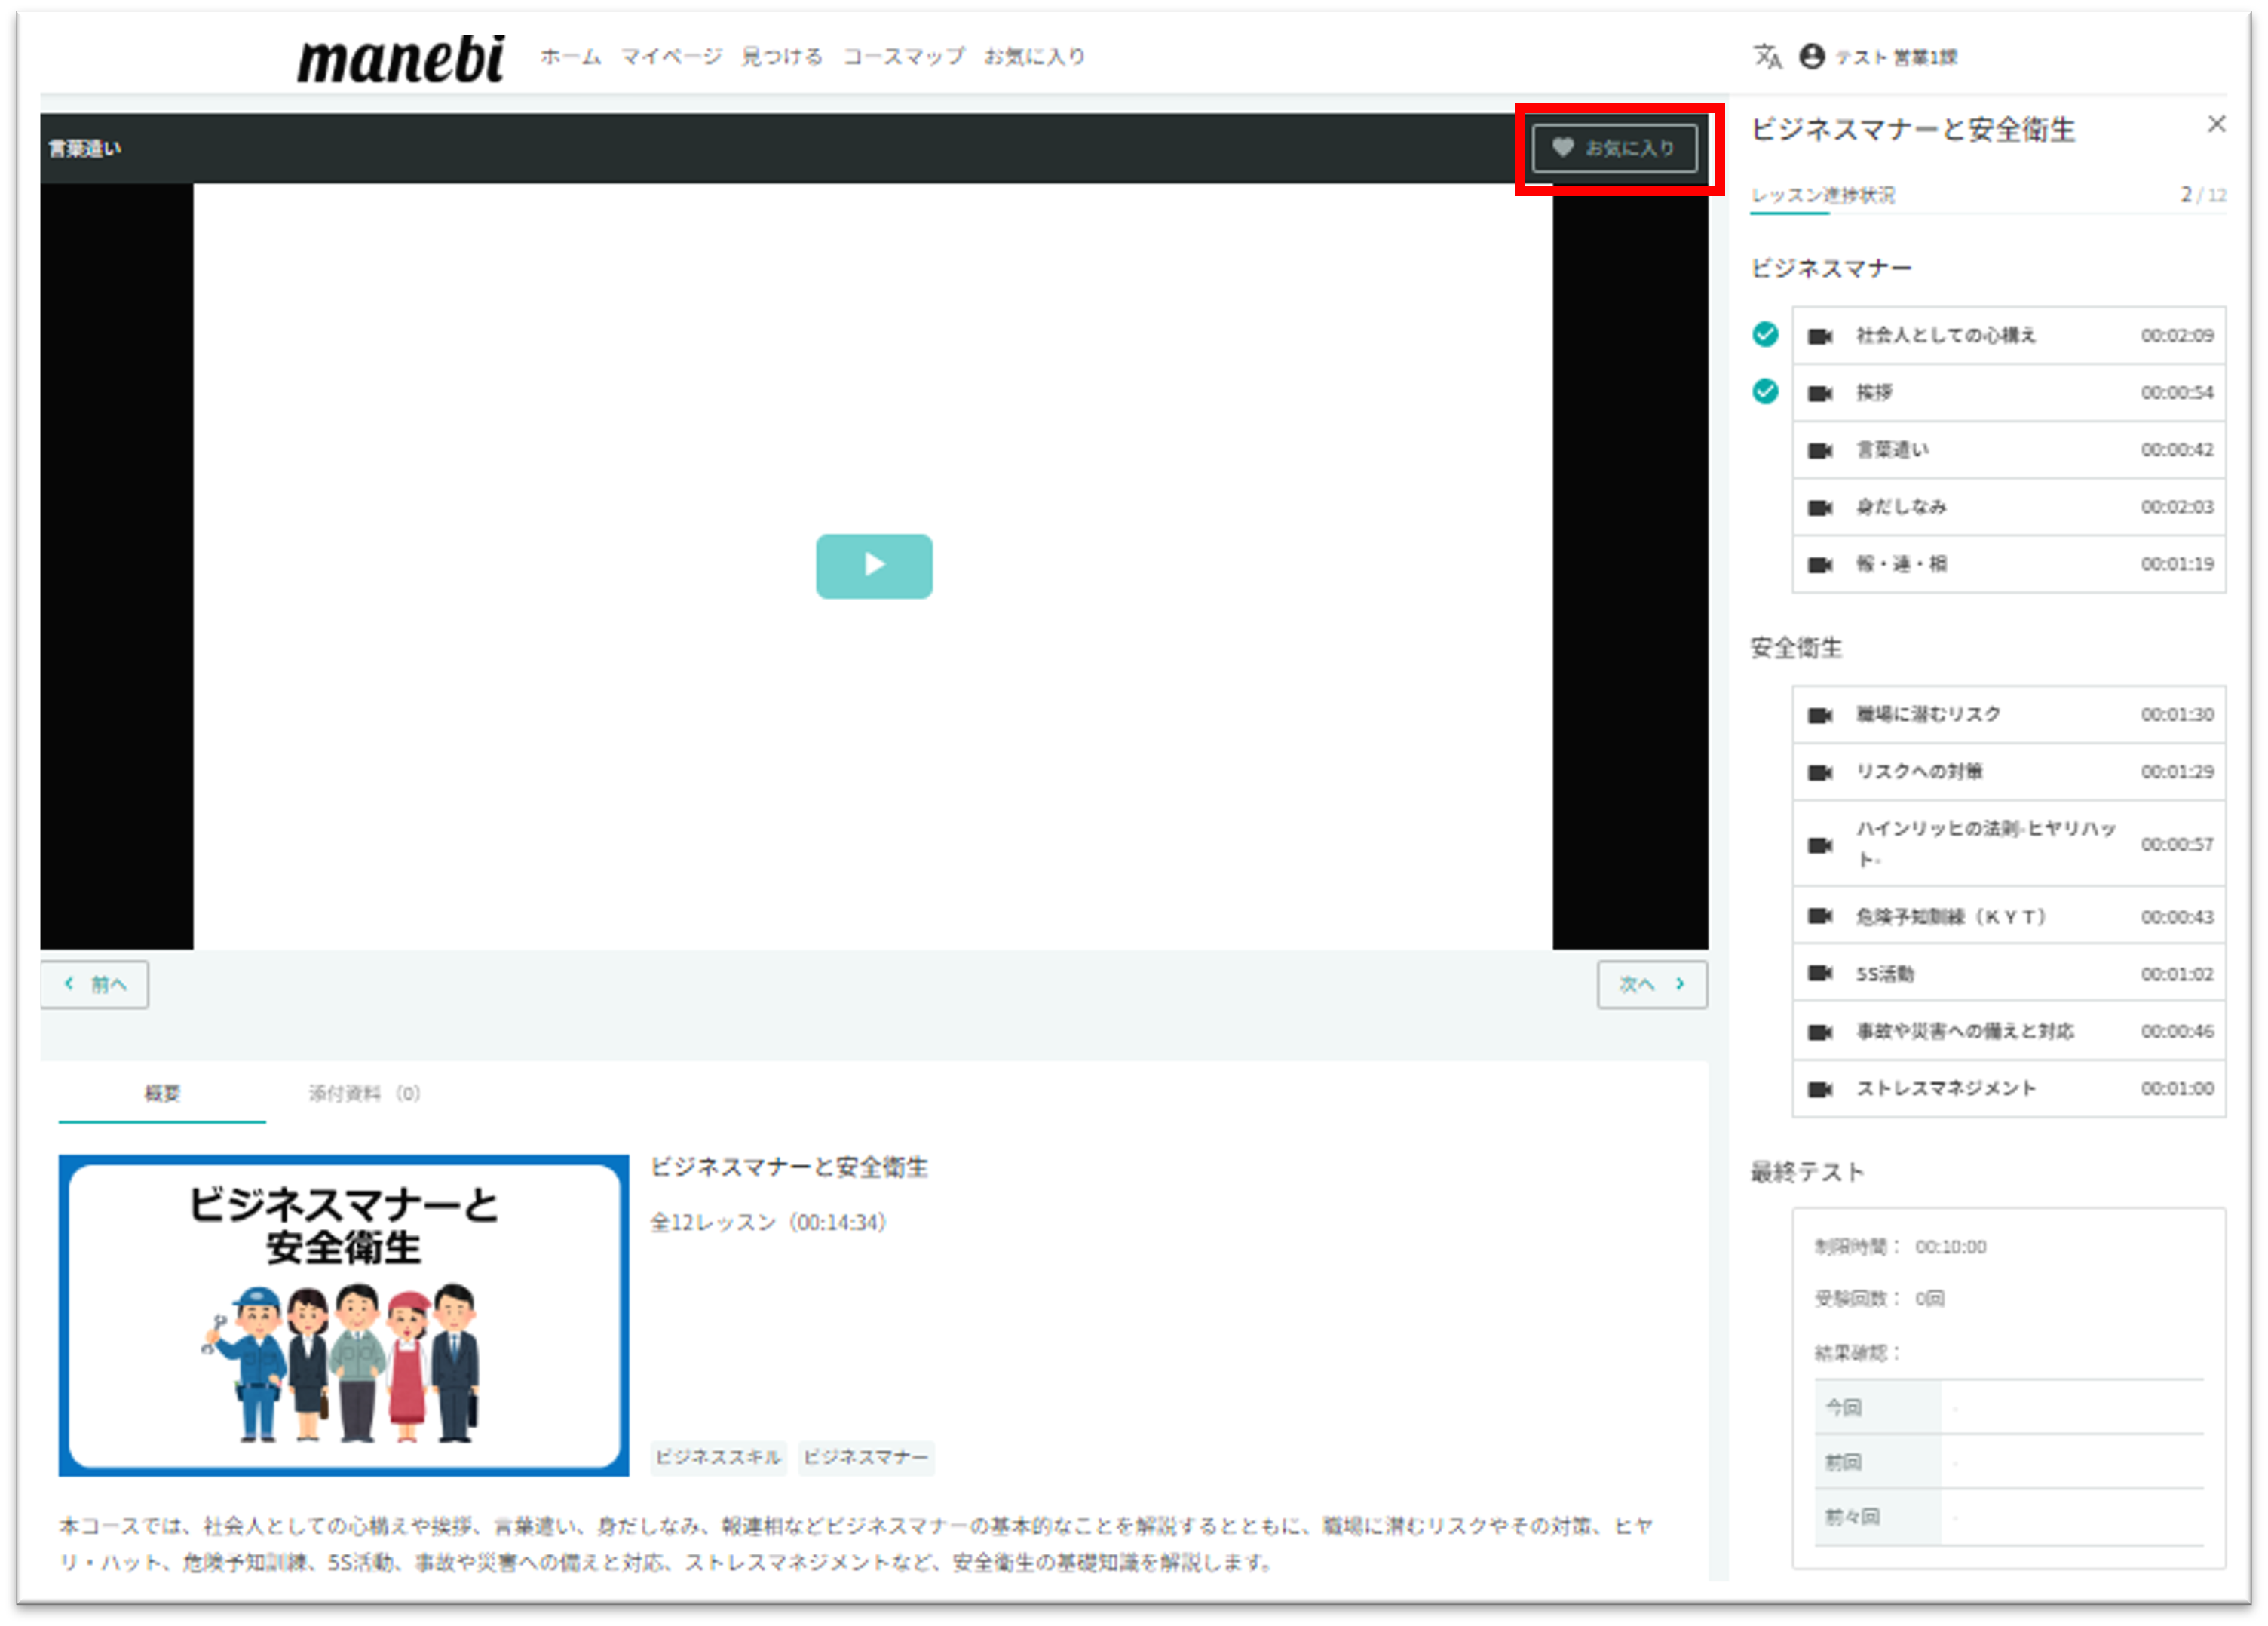
Task: Click video icon of 職場に潜むリスク lesson
Action: click(1819, 715)
